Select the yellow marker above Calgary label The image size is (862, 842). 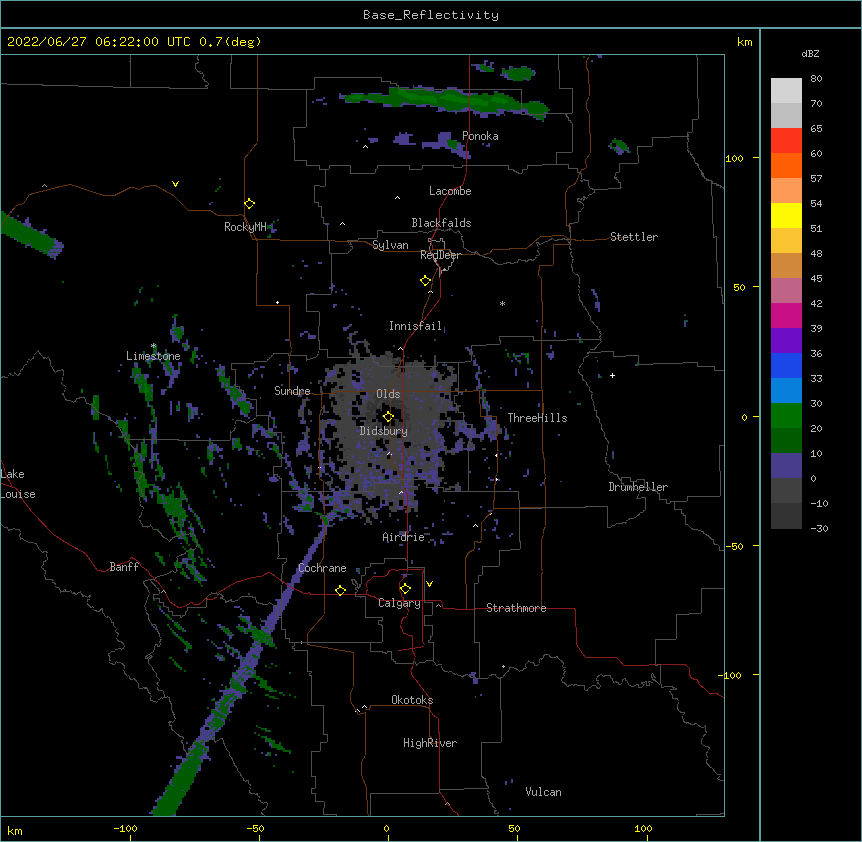405,589
